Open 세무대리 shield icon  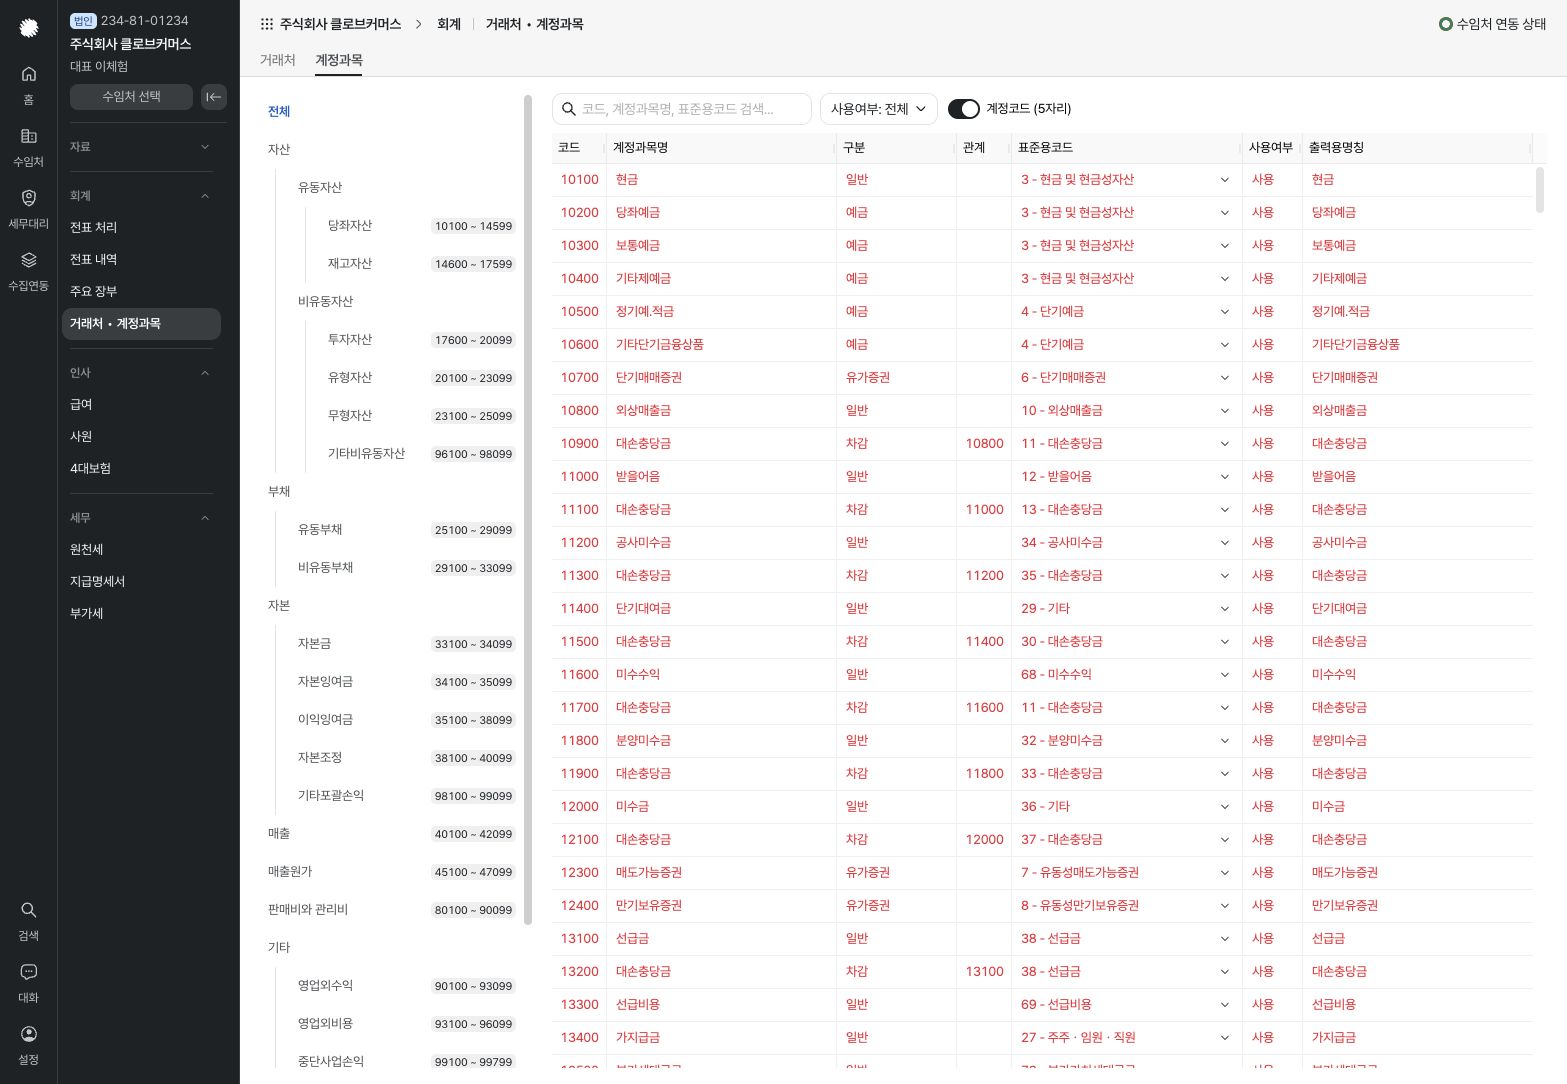point(29,198)
